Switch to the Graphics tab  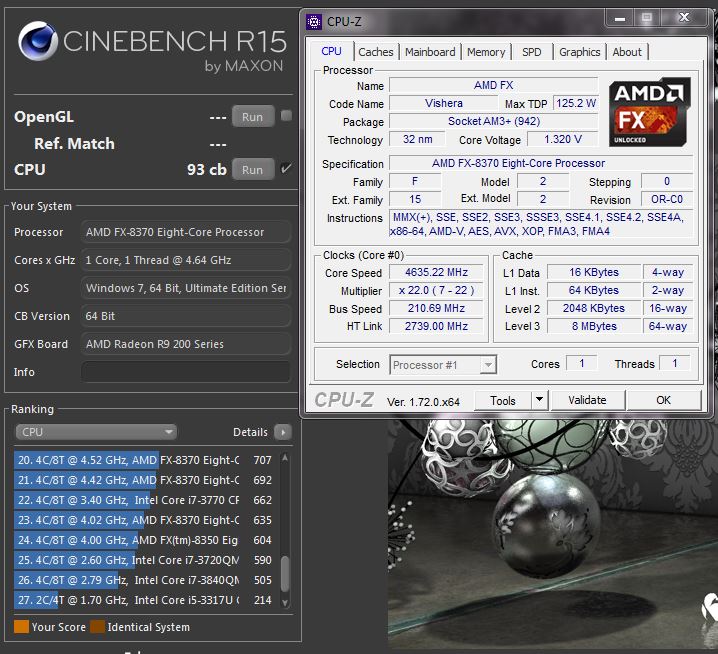point(579,52)
